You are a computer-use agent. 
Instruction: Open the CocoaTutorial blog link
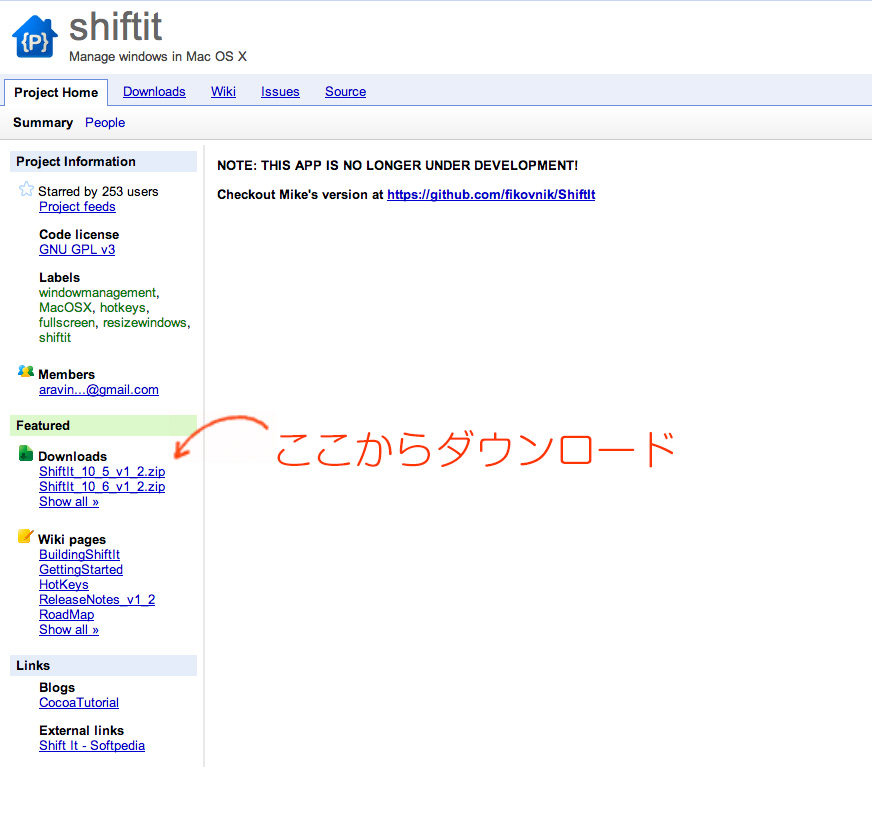79,702
